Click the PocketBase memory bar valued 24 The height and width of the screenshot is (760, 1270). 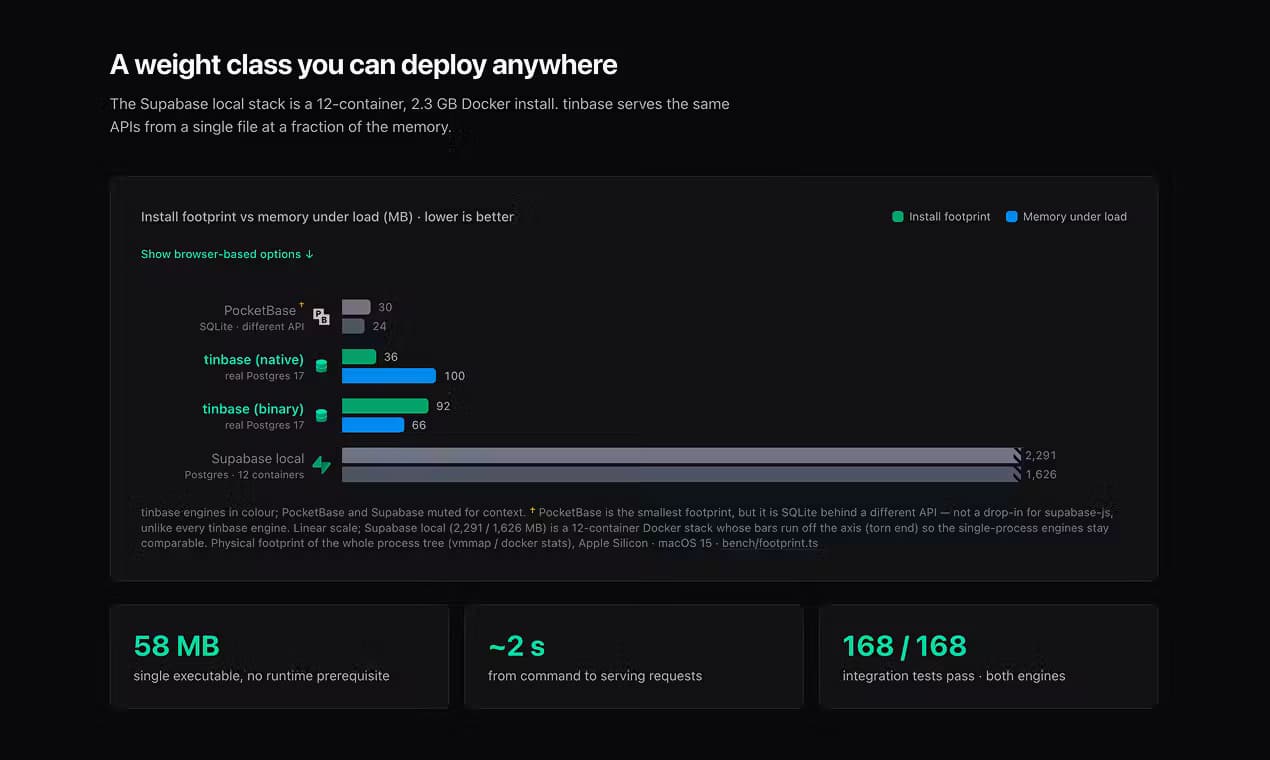point(353,326)
